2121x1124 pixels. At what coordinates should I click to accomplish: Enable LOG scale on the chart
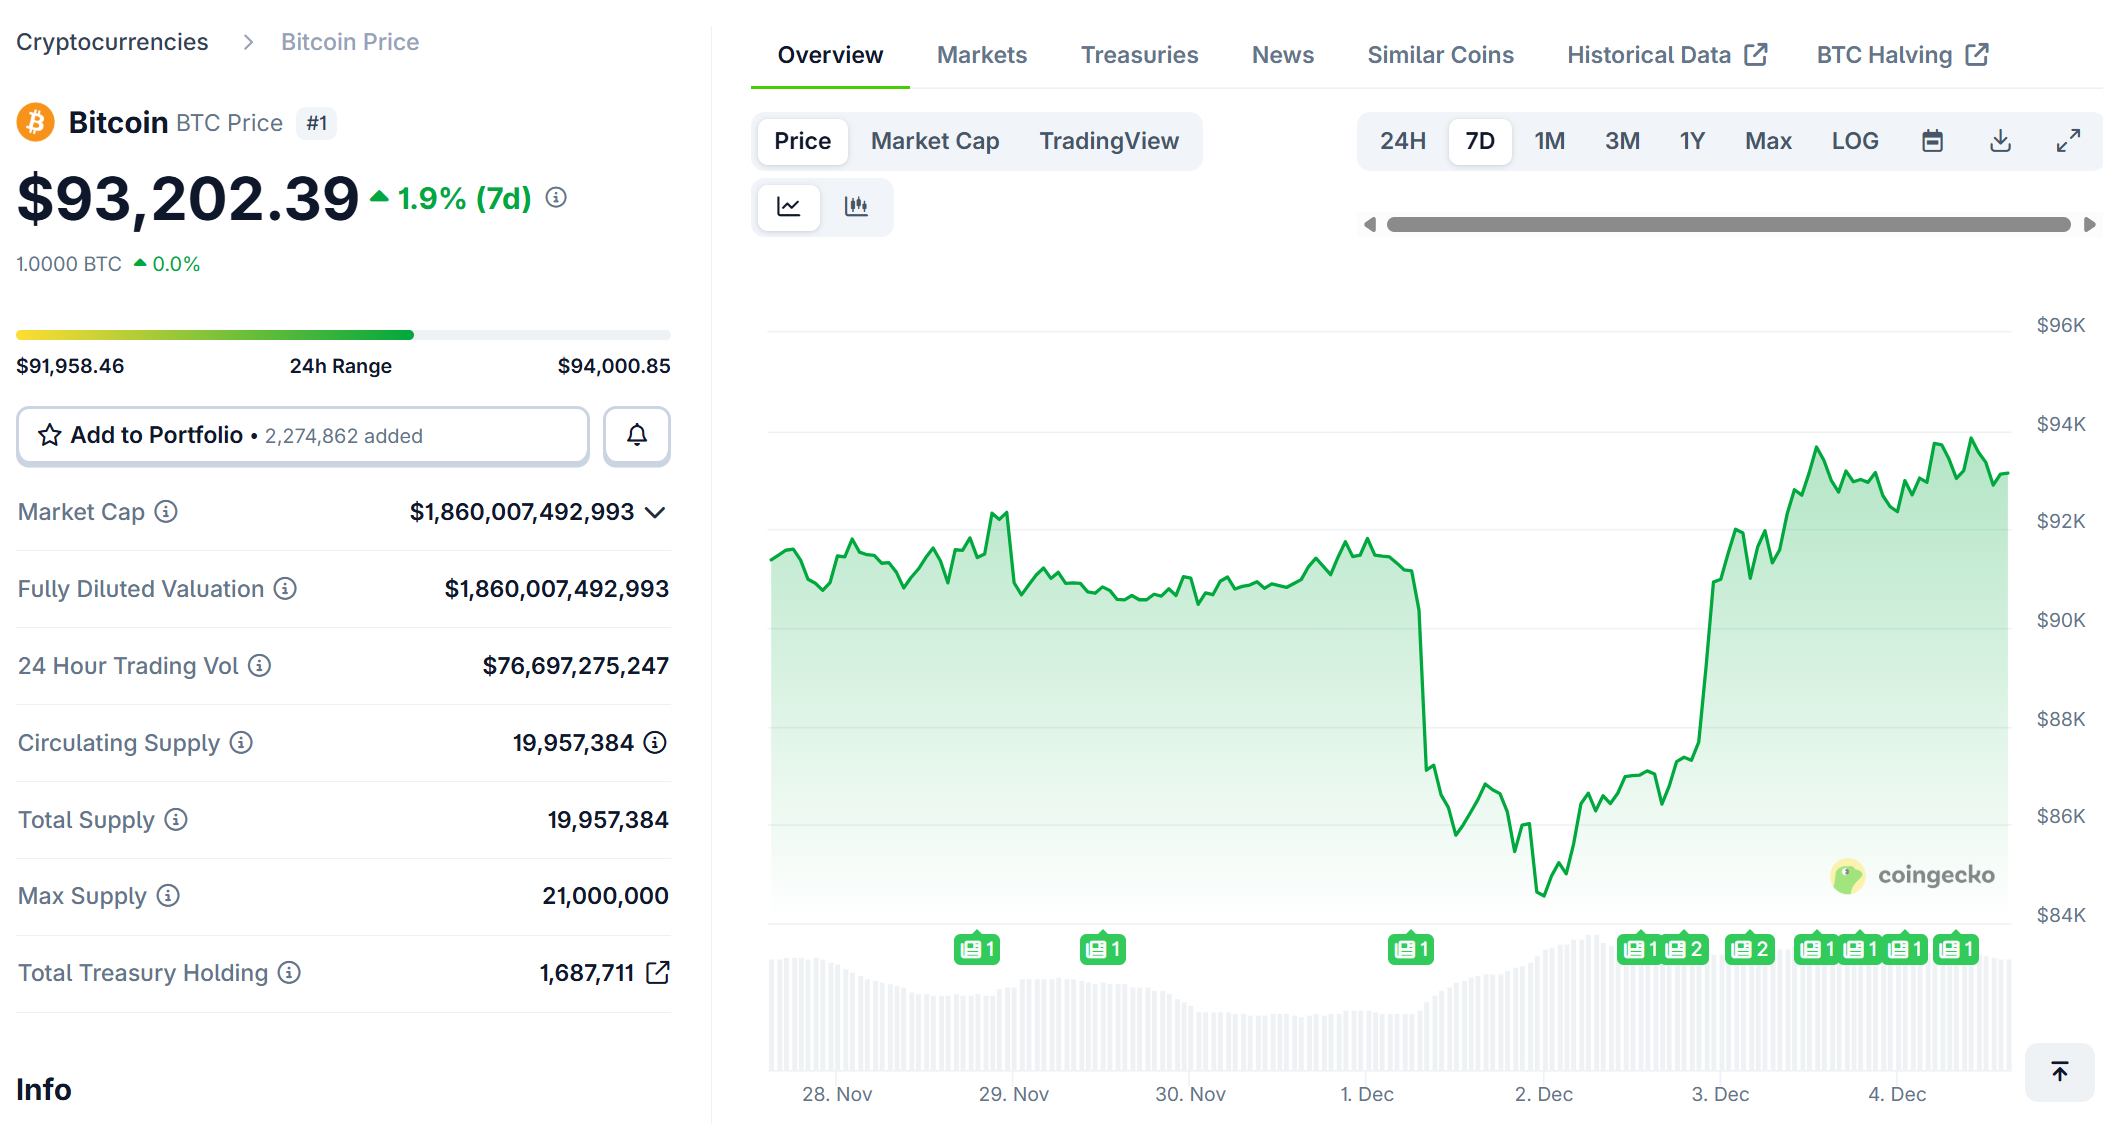[x=1855, y=141]
